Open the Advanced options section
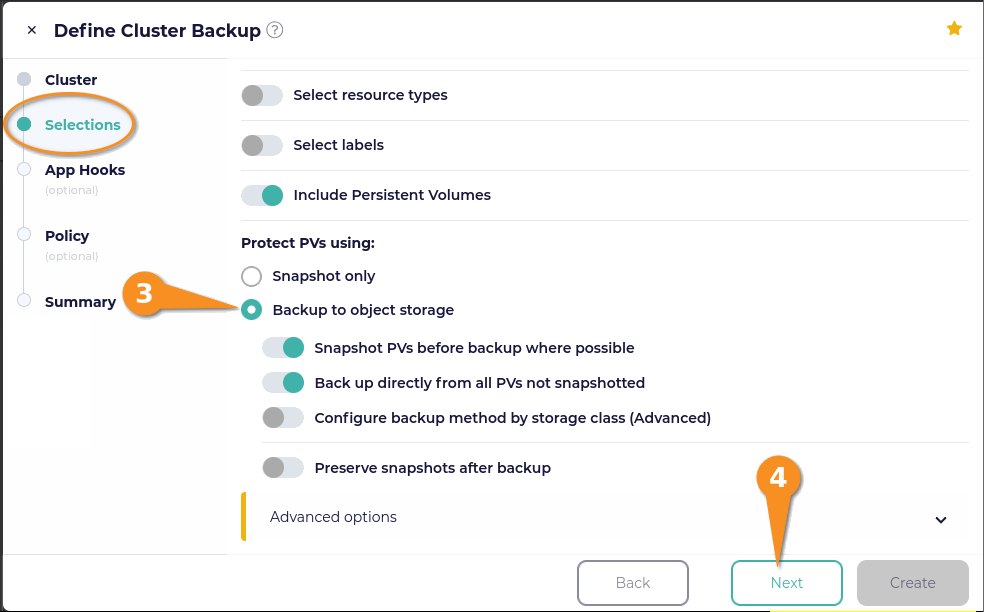This screenshot has width=984, height=612. 605,517
